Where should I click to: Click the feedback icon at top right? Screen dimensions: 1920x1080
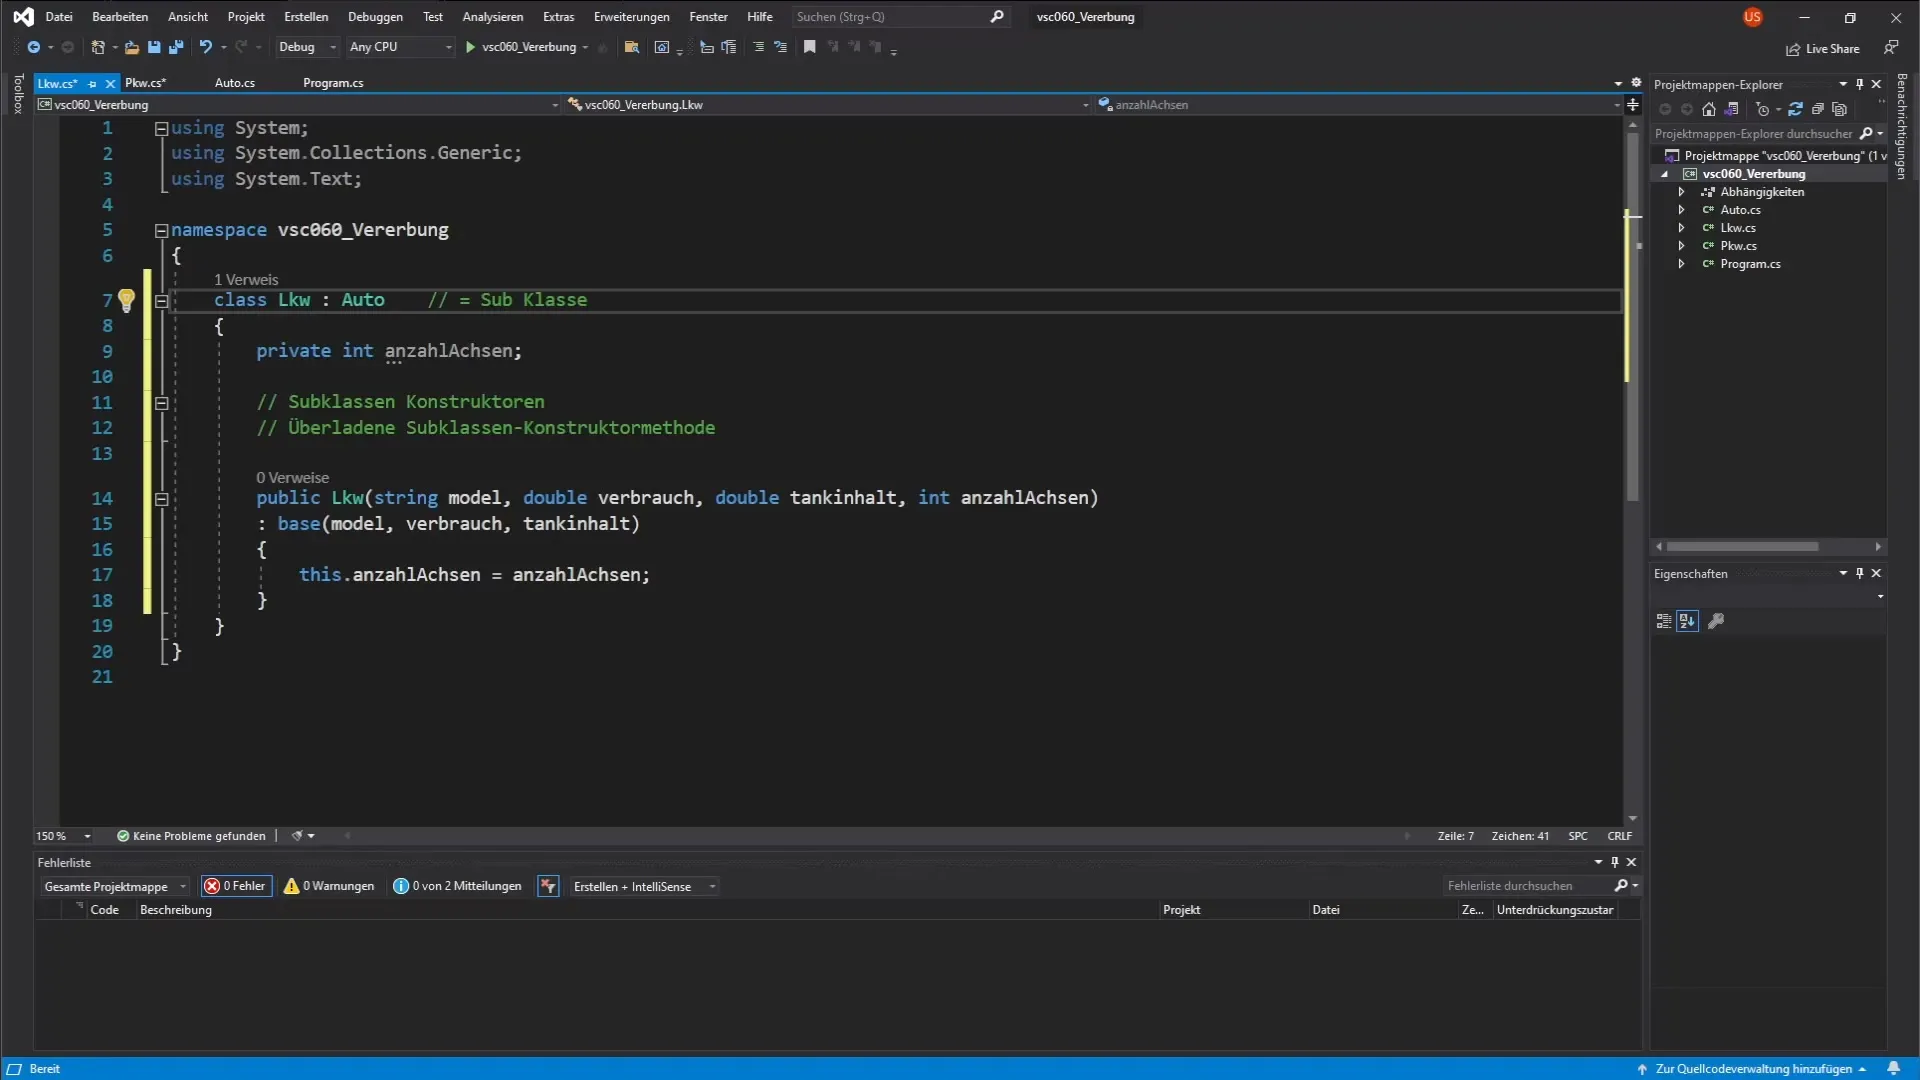(x=1891, y=48)
